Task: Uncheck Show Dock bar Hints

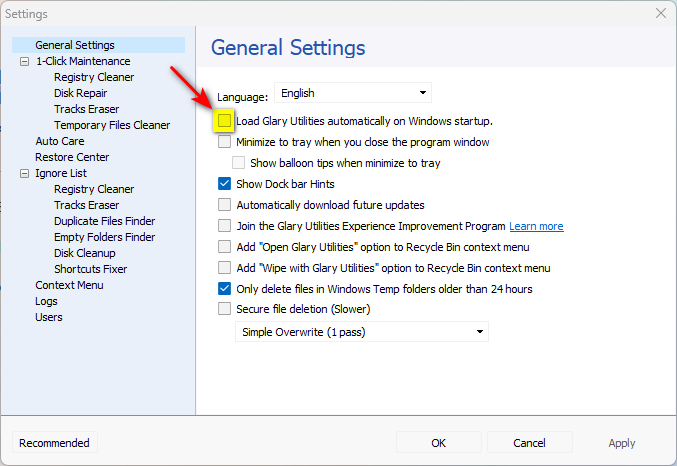Action: point(225,184)
